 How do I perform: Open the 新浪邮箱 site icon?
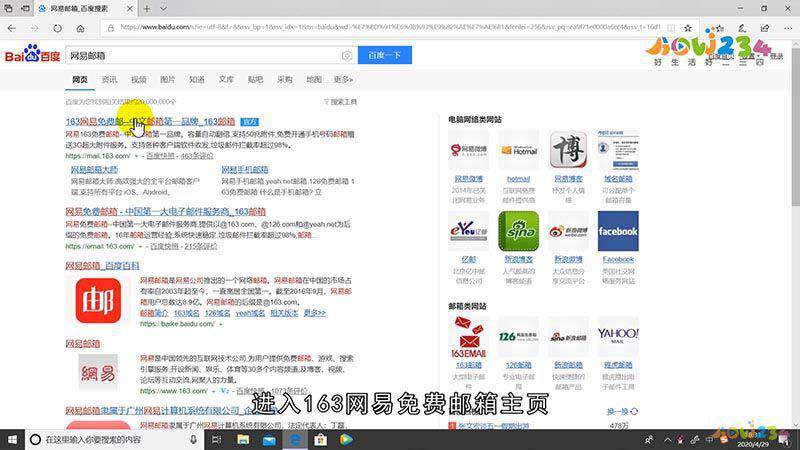coord(568,337)
